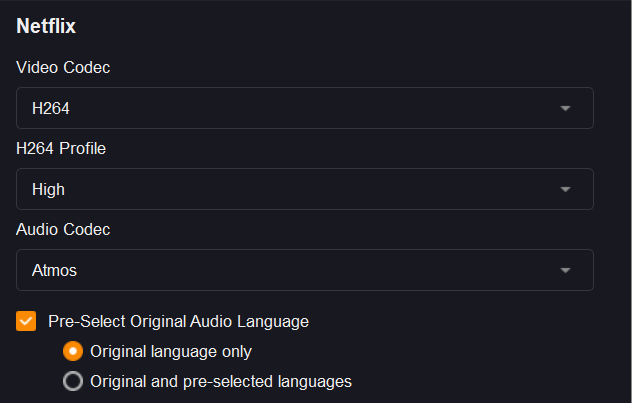Select the 'Original language only' radio button

pos(73,352)
